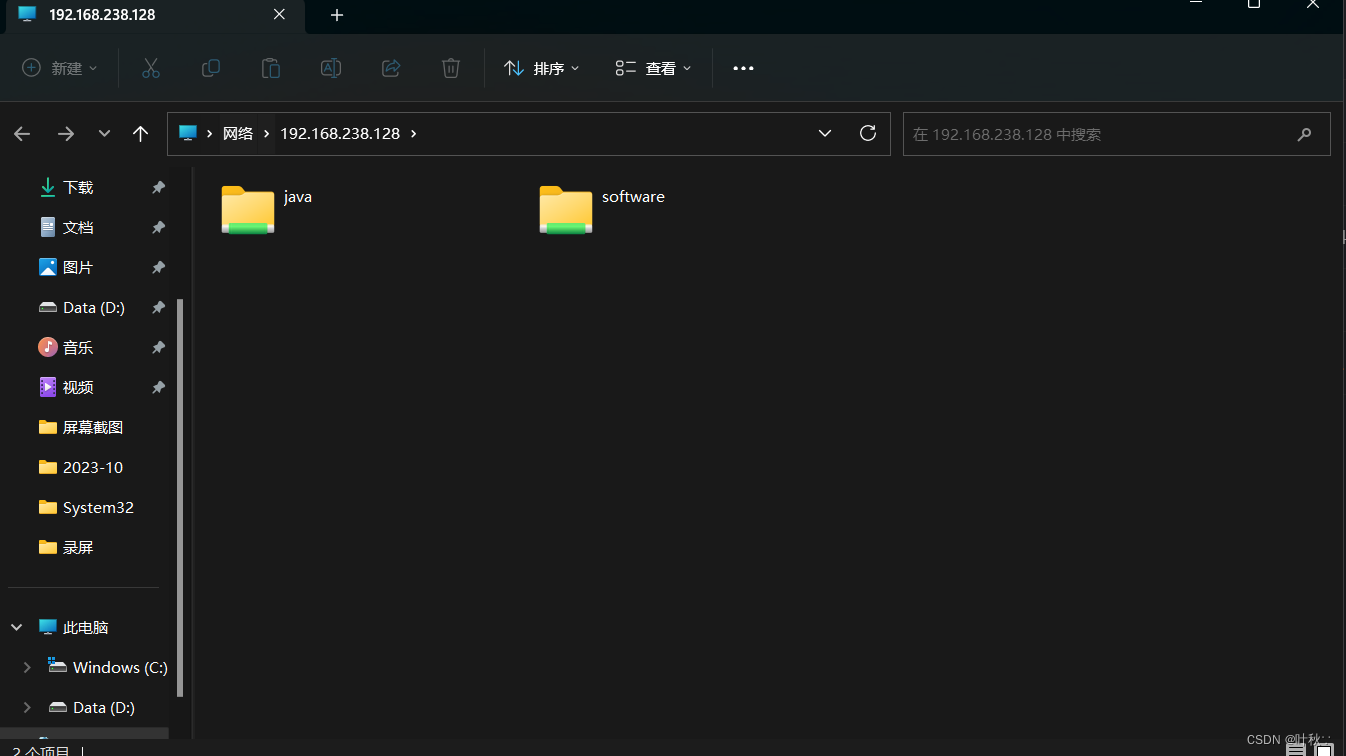
Task: Open the 排序 sort dropdown
Action: coord(542,68)
